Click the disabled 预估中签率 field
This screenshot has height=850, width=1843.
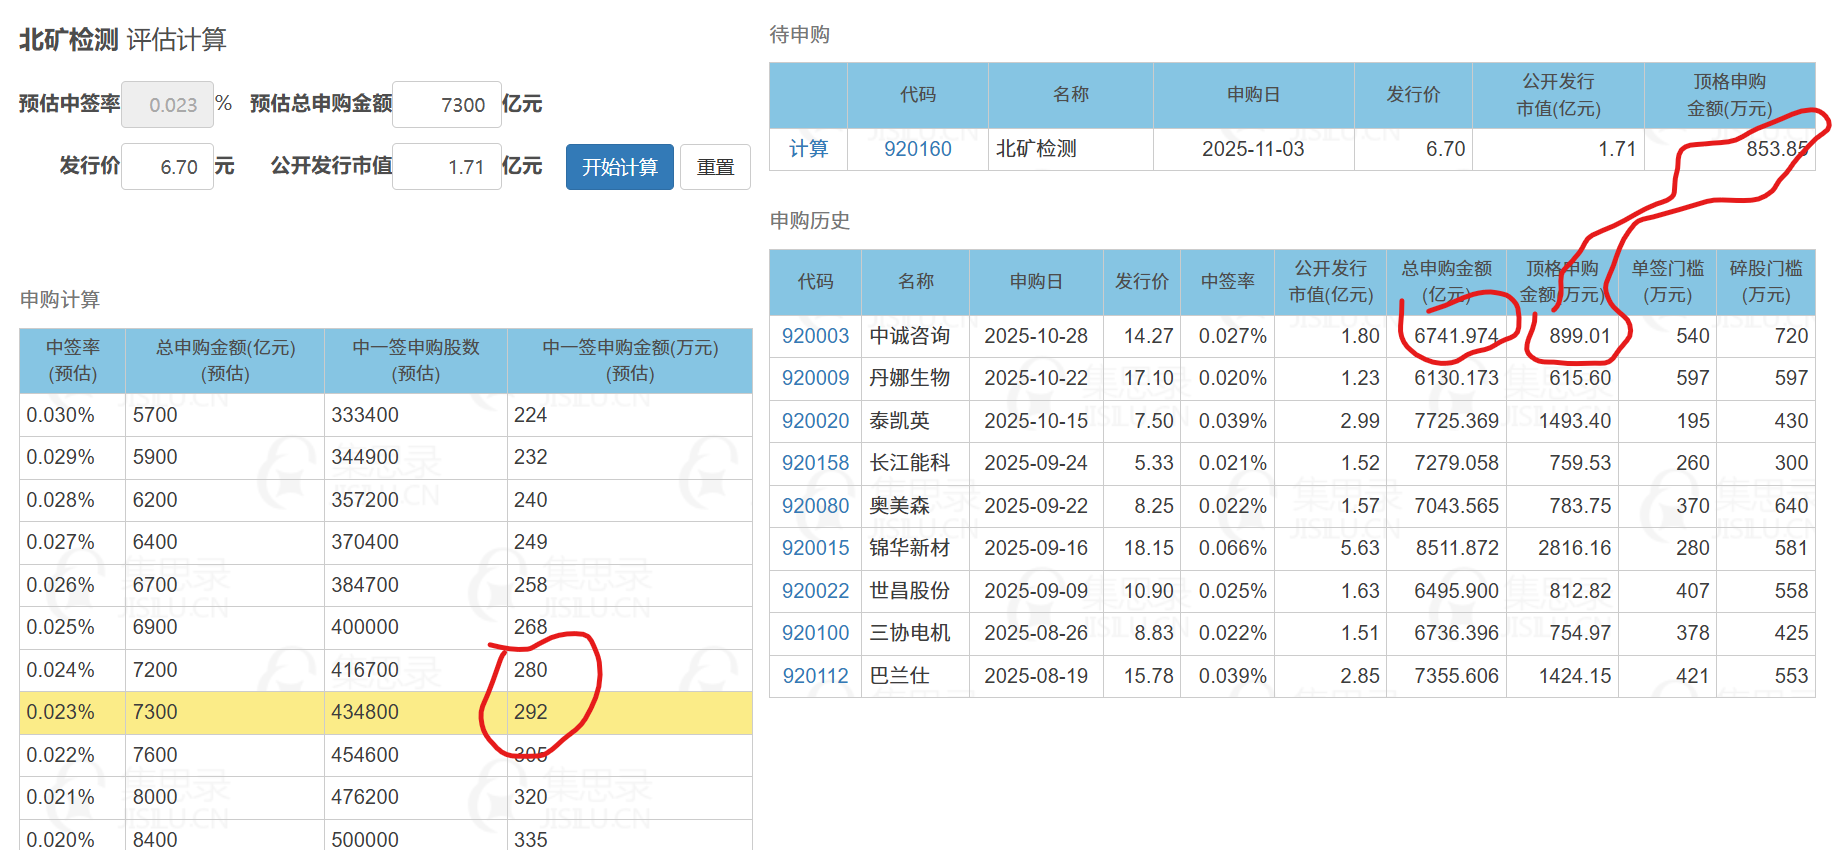tap(167, 105)
